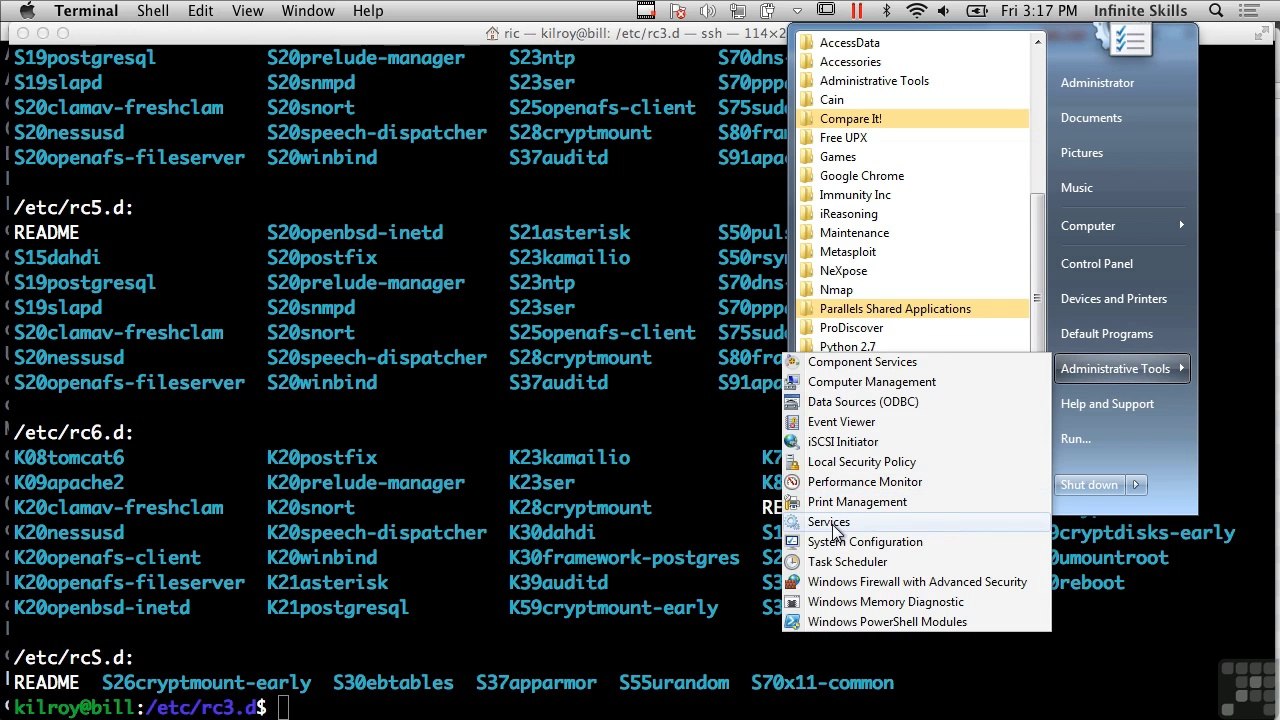Open the Help menu in menu bar

(x=368, y=11)
